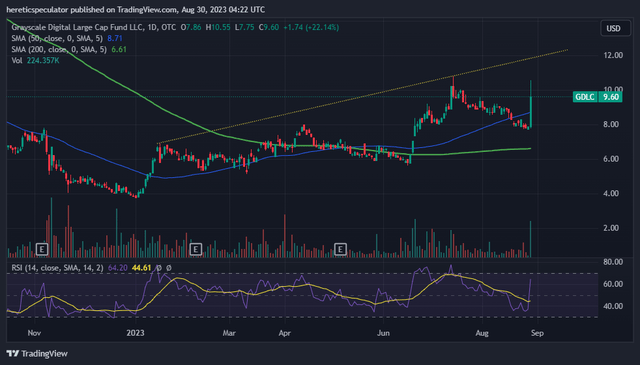Click the Jun label on time axis
The width and height of the screenshot is (640, 365).
tap(383, 333)
